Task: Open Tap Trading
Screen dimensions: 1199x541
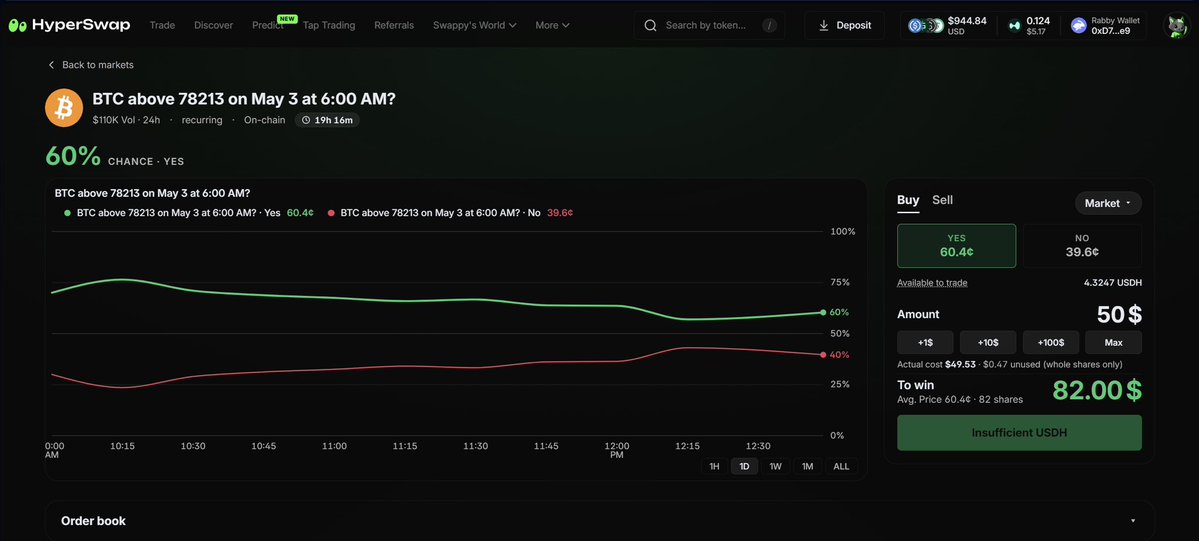Action: coord(329,25)
